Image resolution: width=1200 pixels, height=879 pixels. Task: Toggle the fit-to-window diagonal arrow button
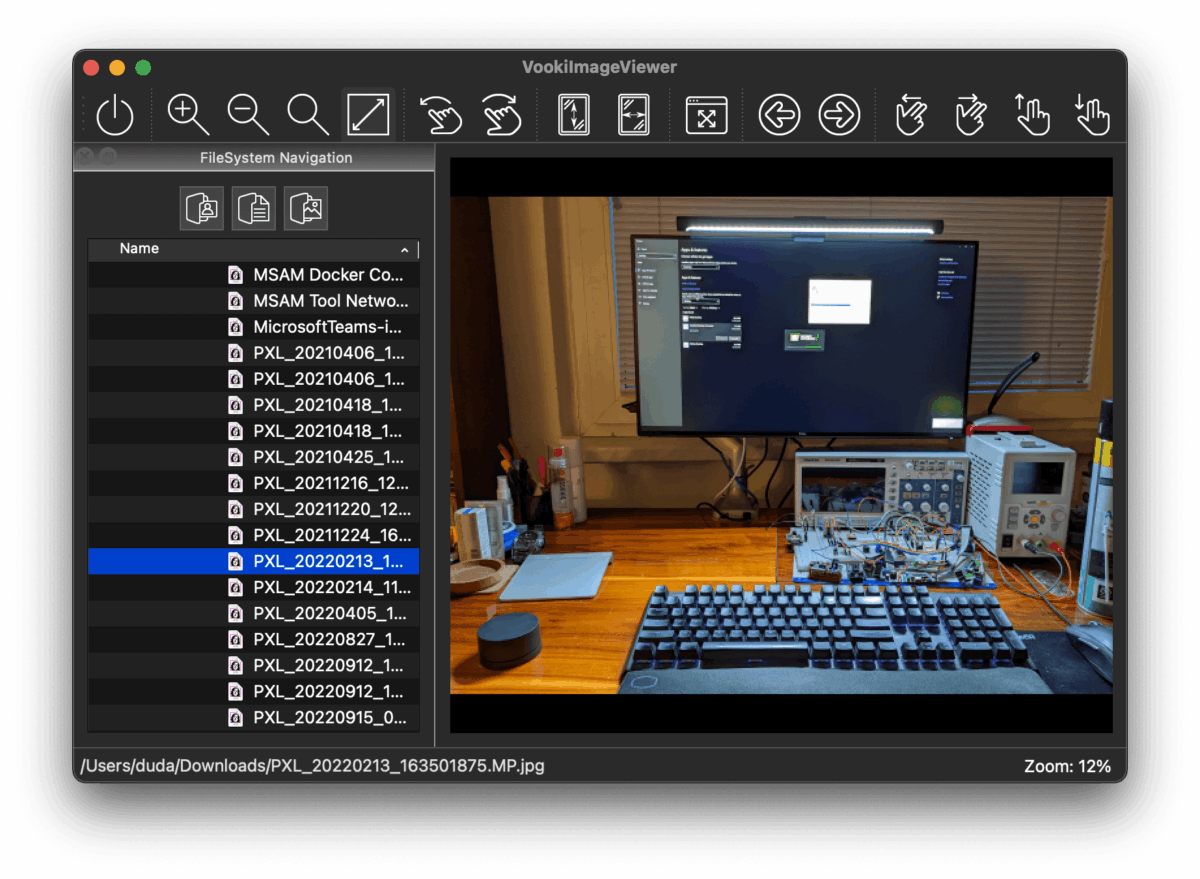(x=368, y=114)
